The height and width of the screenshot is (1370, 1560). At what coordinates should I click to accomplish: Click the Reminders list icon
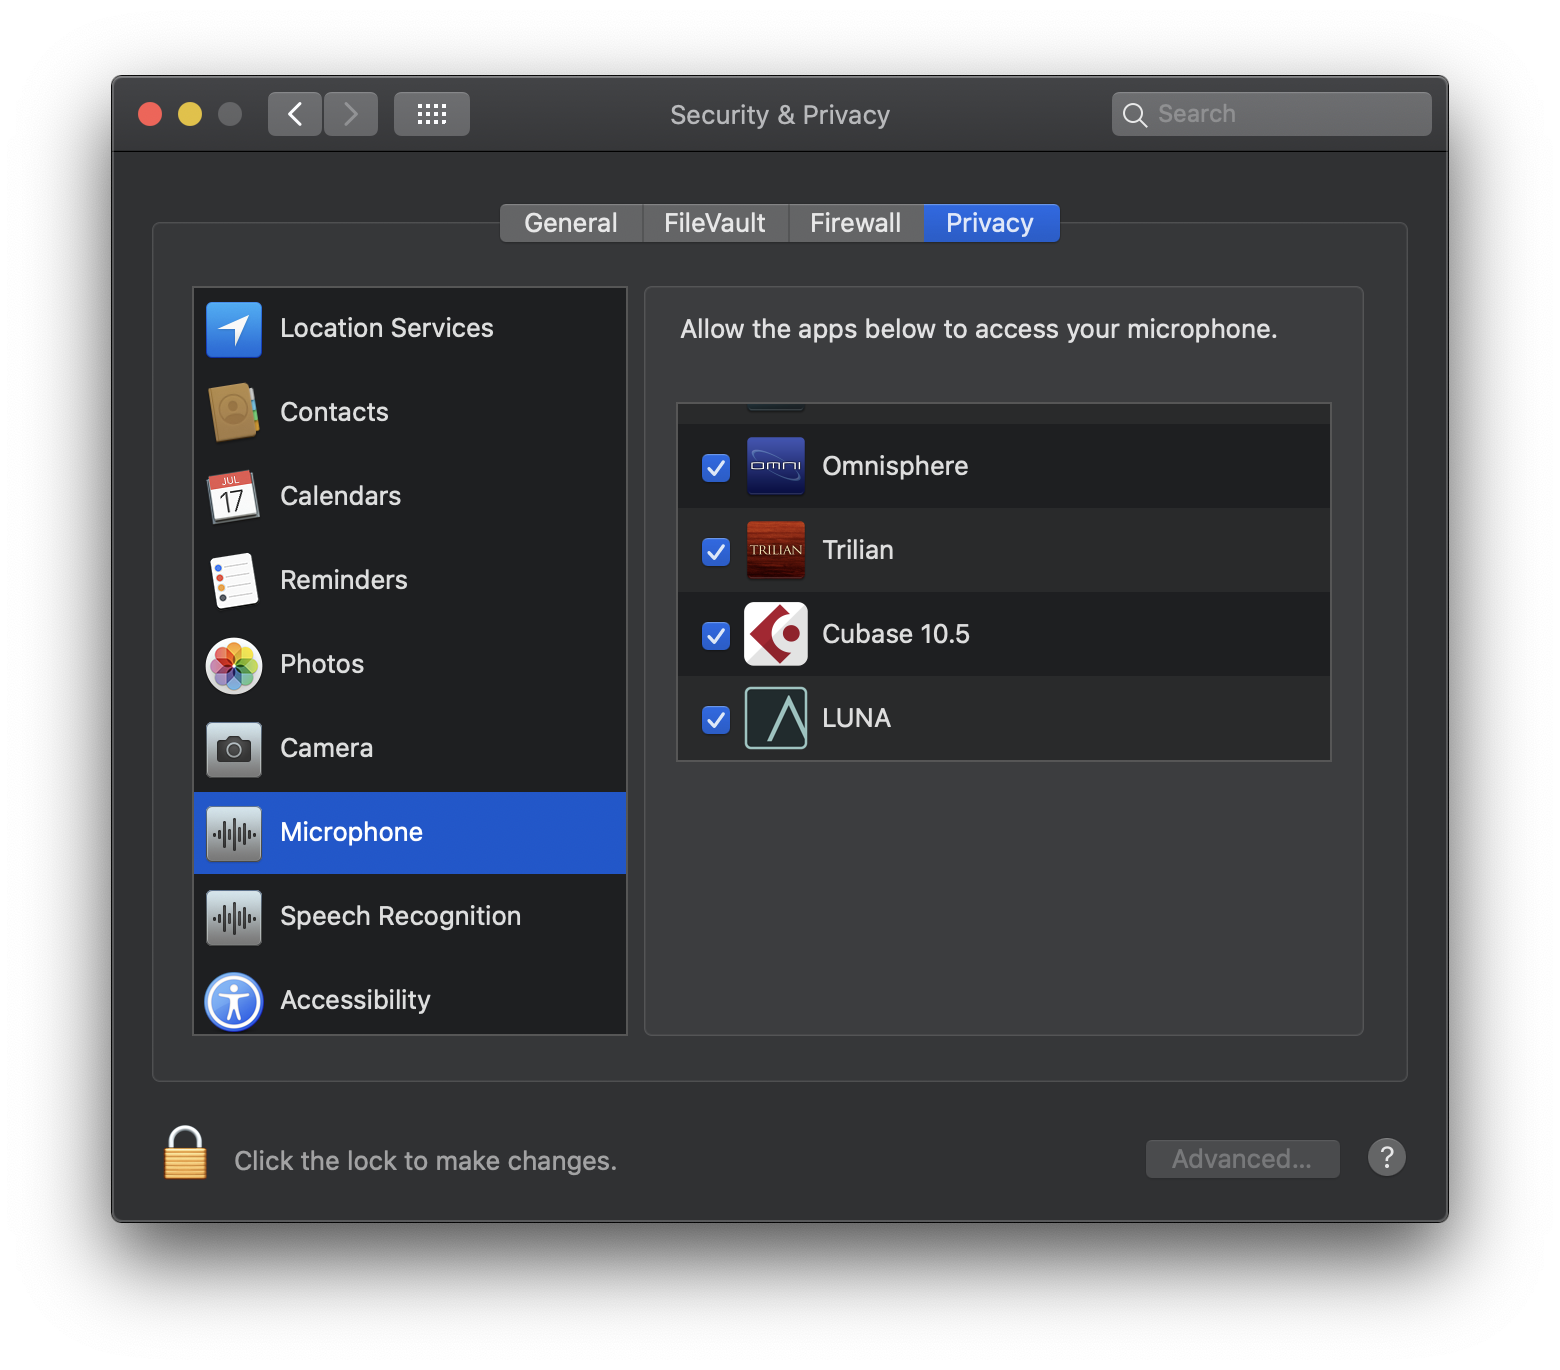234,580
